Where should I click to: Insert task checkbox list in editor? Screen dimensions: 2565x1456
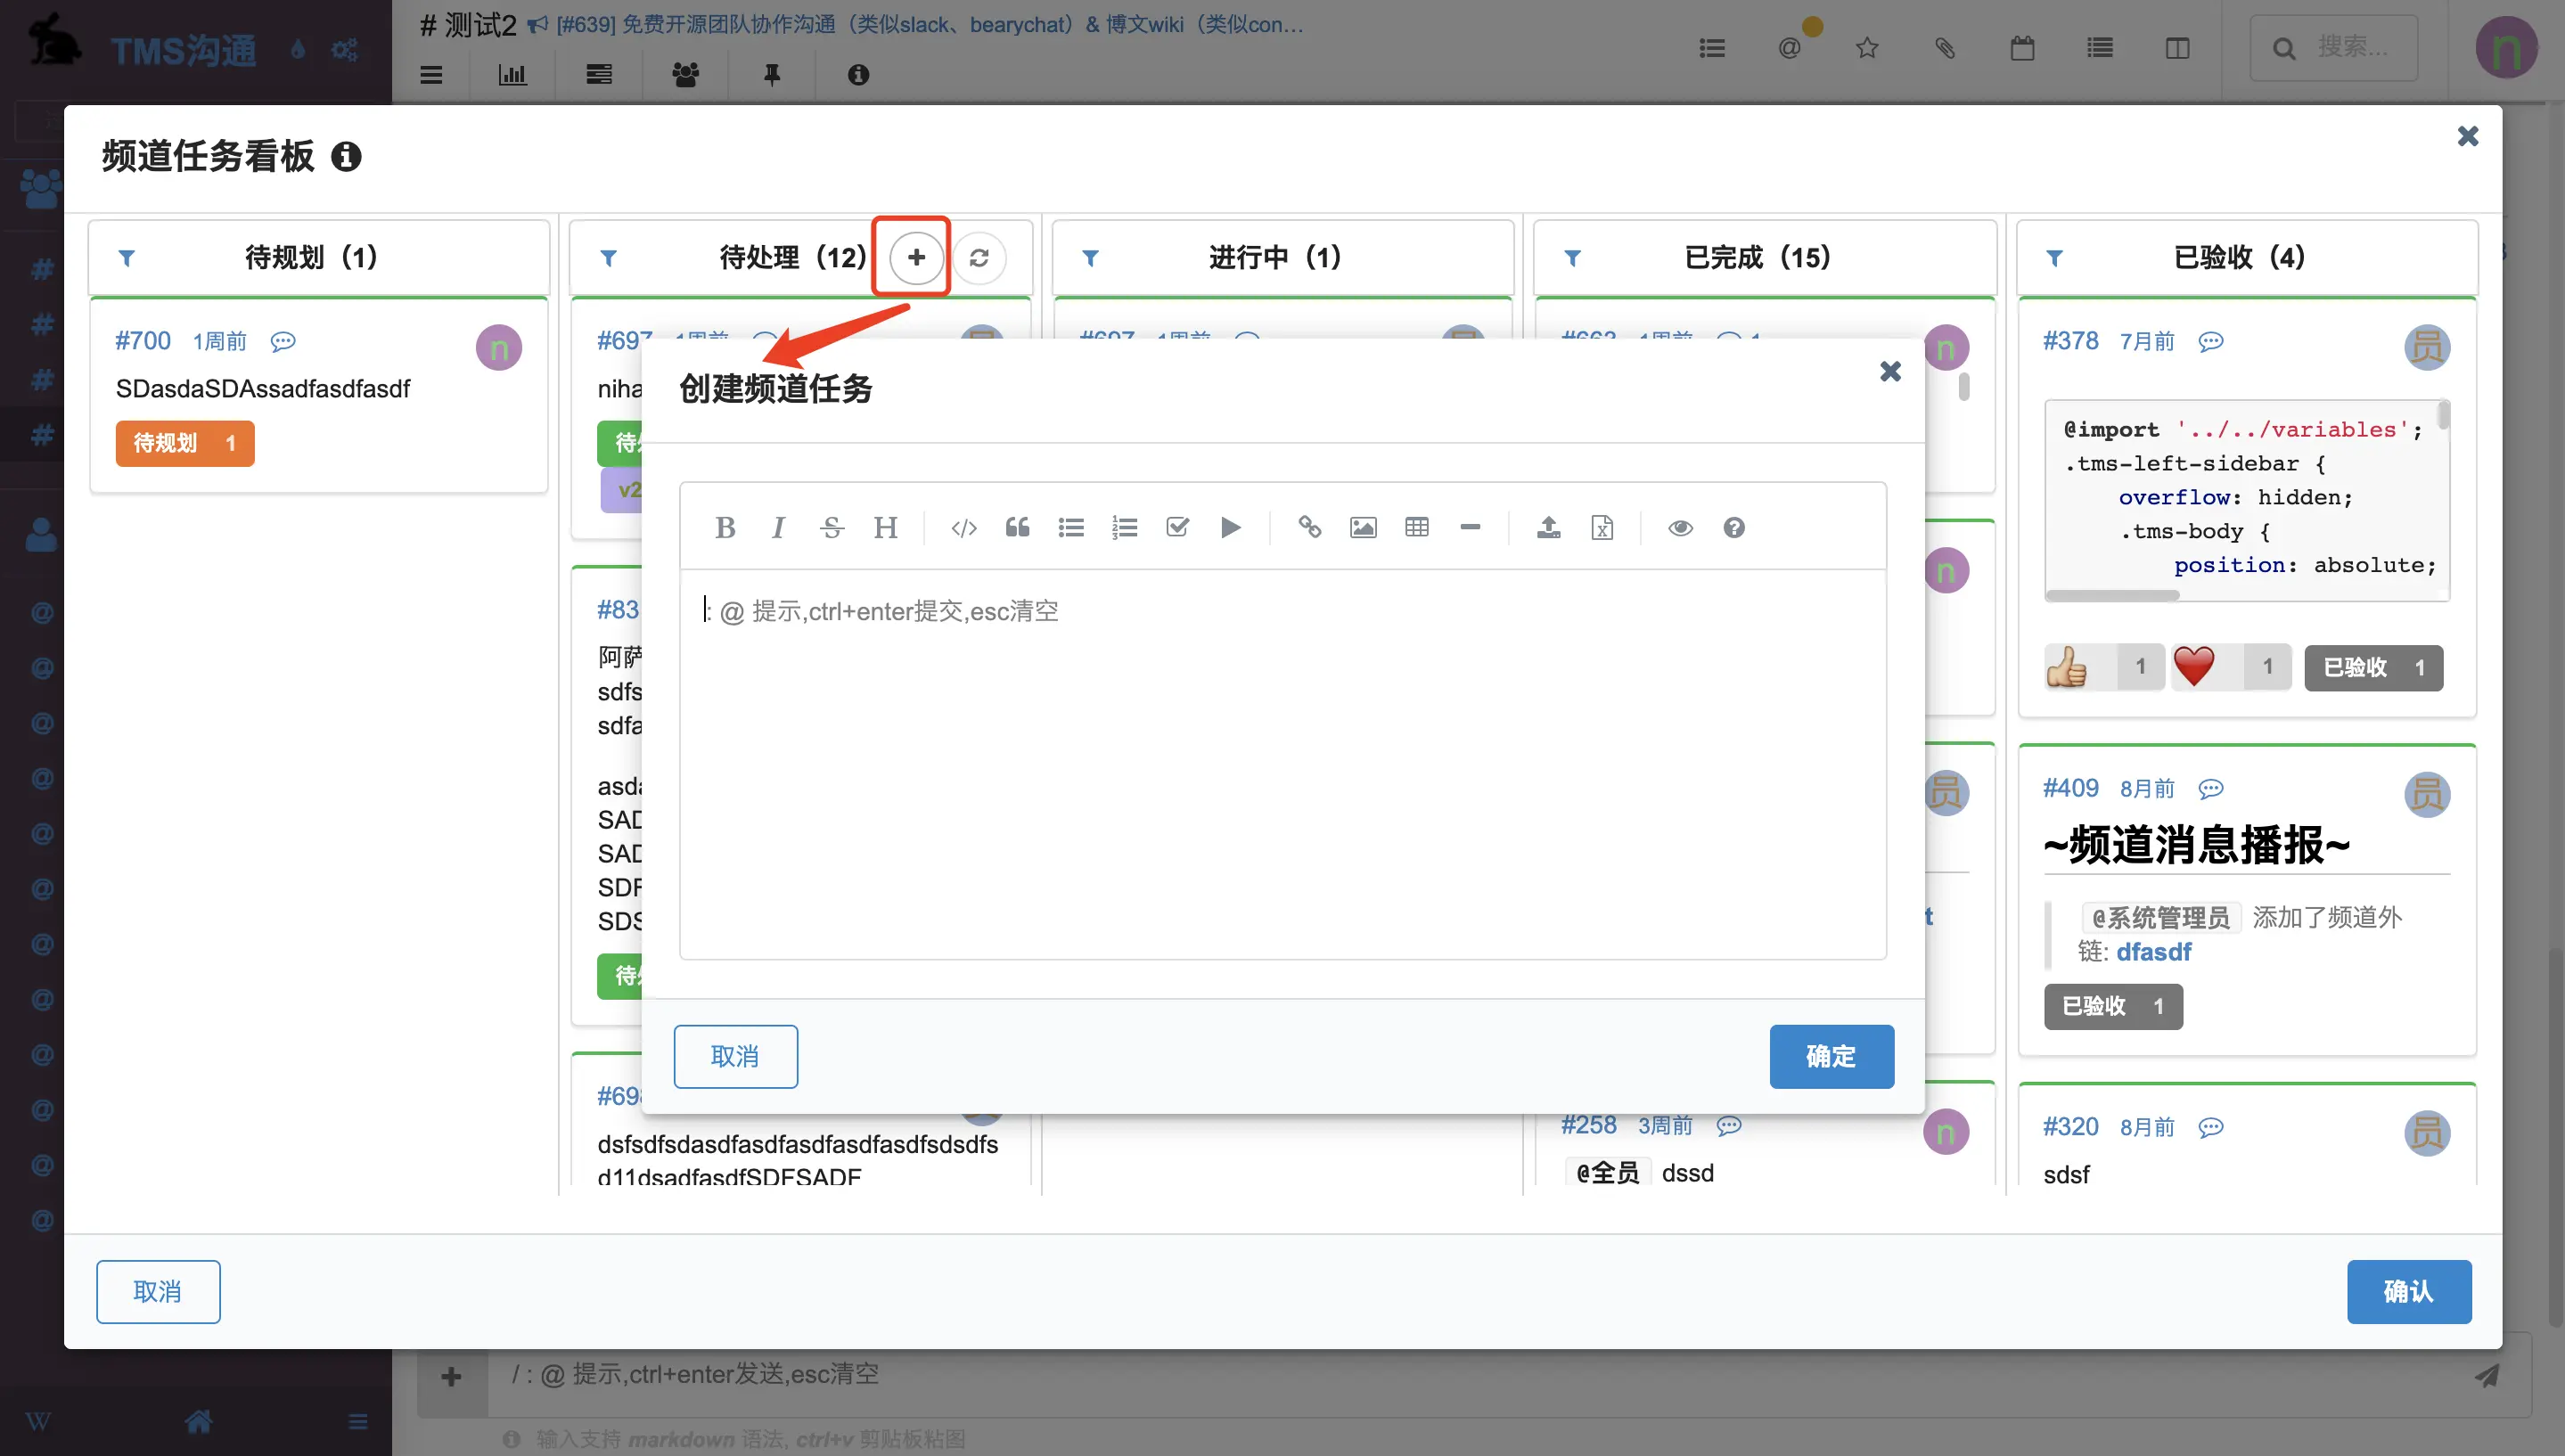(1177, 527)
